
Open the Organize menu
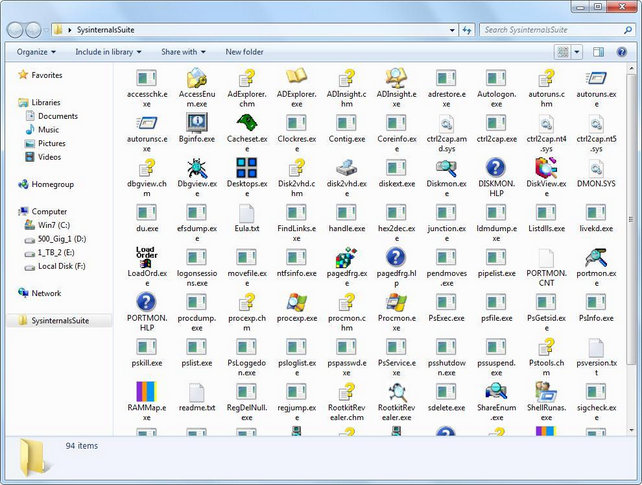(36, 52)
